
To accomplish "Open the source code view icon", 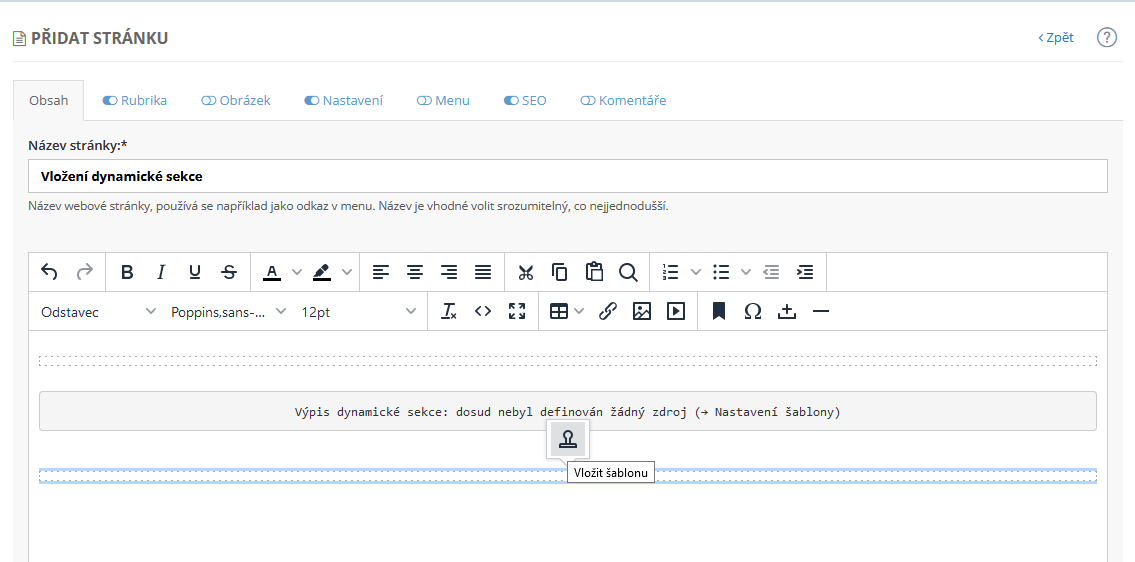I will 483,312.
